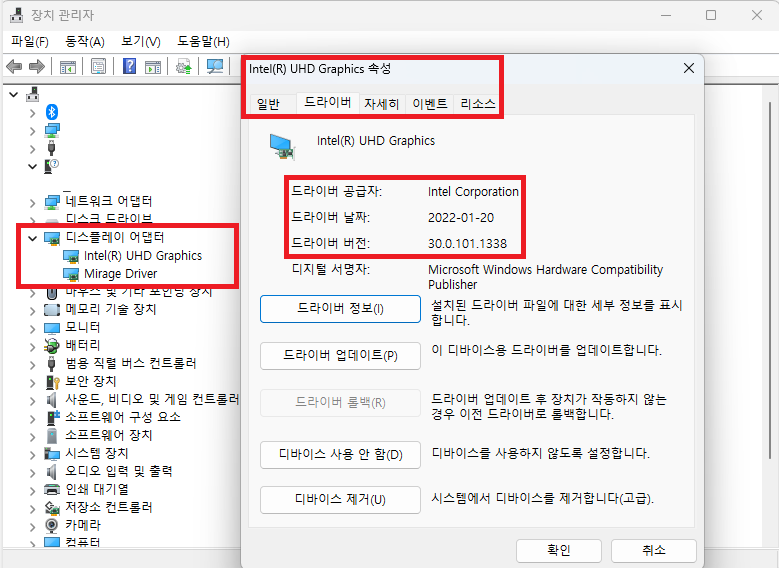This screenshot has width=779, height=568.
Task: Open the Properties toolbar icon
Action: coord(98,66)
